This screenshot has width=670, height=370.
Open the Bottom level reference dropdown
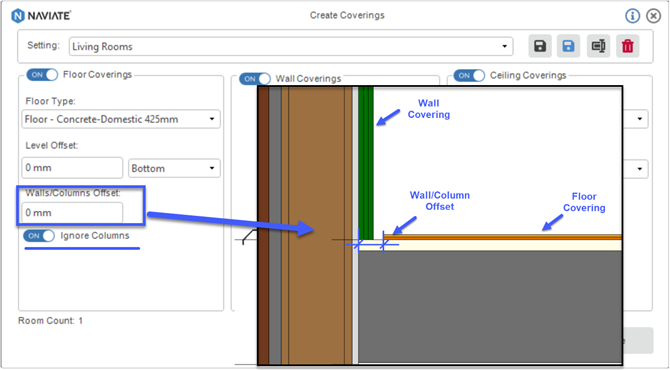pos(174,168)
